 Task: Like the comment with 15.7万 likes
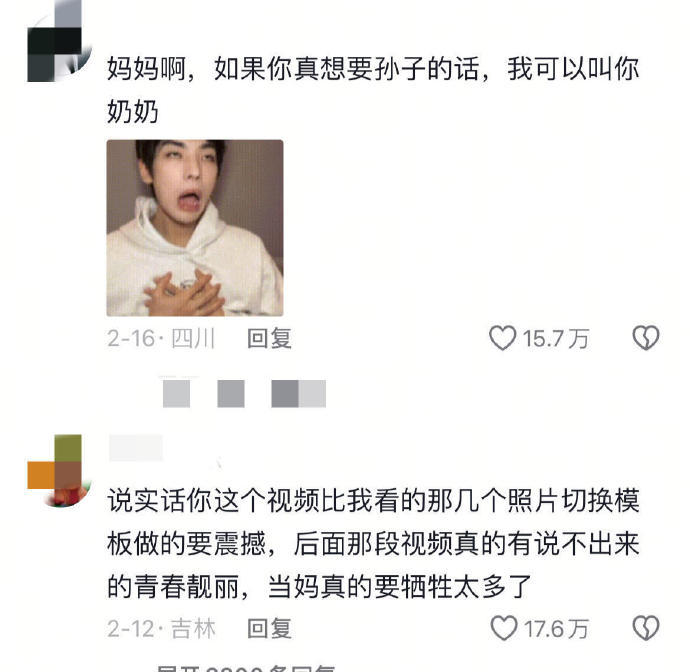tap(502, 338)
